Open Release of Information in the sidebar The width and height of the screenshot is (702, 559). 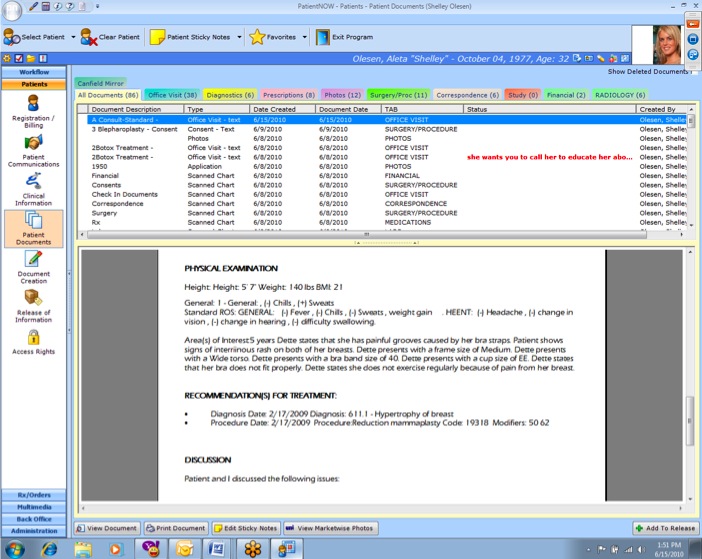34,306
